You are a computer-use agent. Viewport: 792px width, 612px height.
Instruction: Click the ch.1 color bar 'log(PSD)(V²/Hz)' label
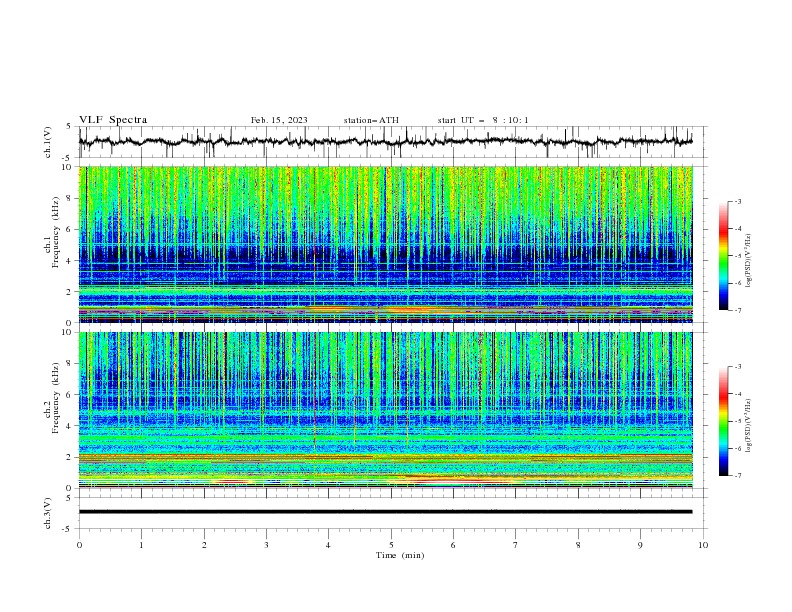click(748, 261)
